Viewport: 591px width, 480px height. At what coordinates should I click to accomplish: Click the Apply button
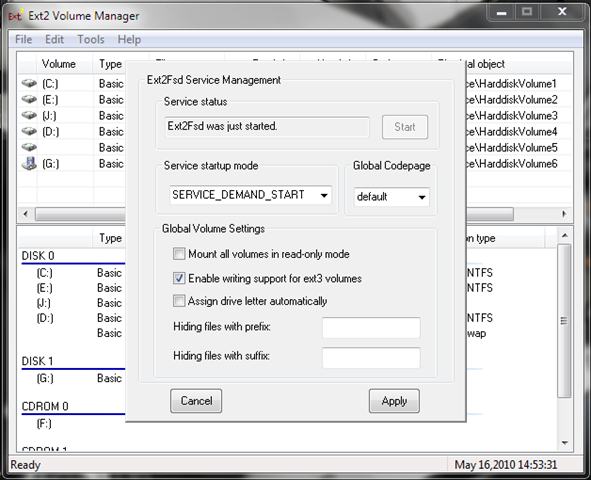(394, 401)
